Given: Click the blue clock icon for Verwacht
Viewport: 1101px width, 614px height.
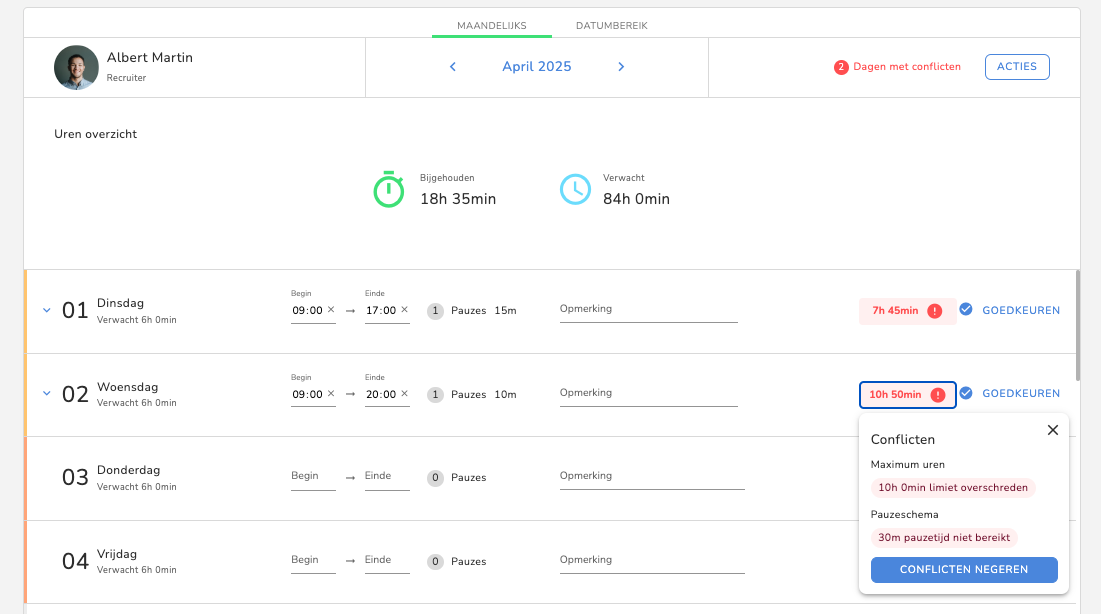Looking at the screenshot, I should [575, 189].
